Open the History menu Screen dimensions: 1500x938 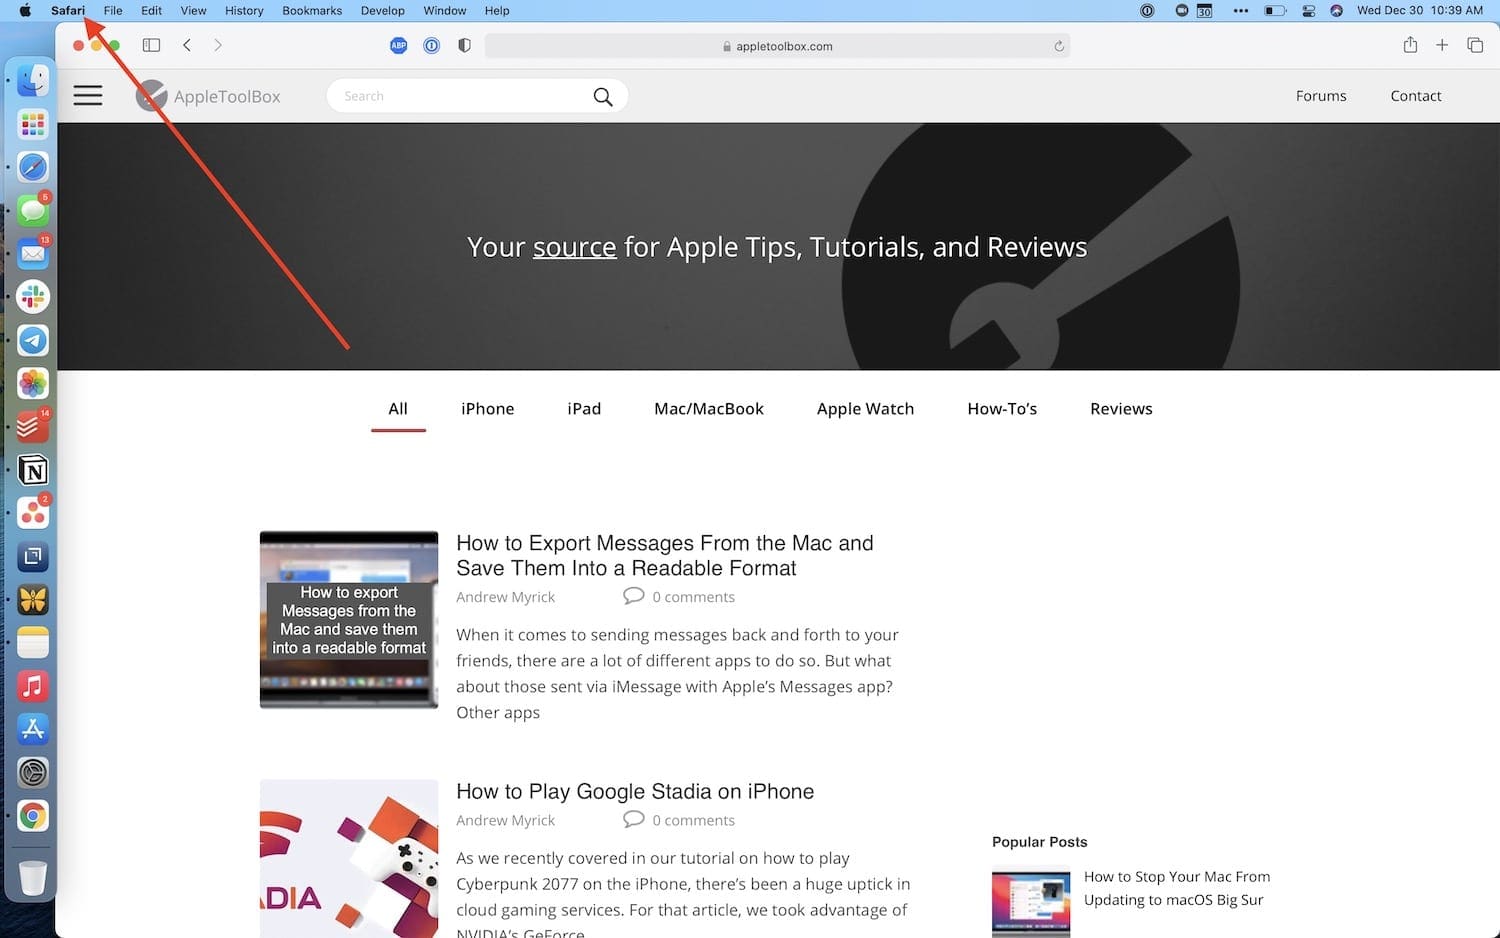point(244,11)
